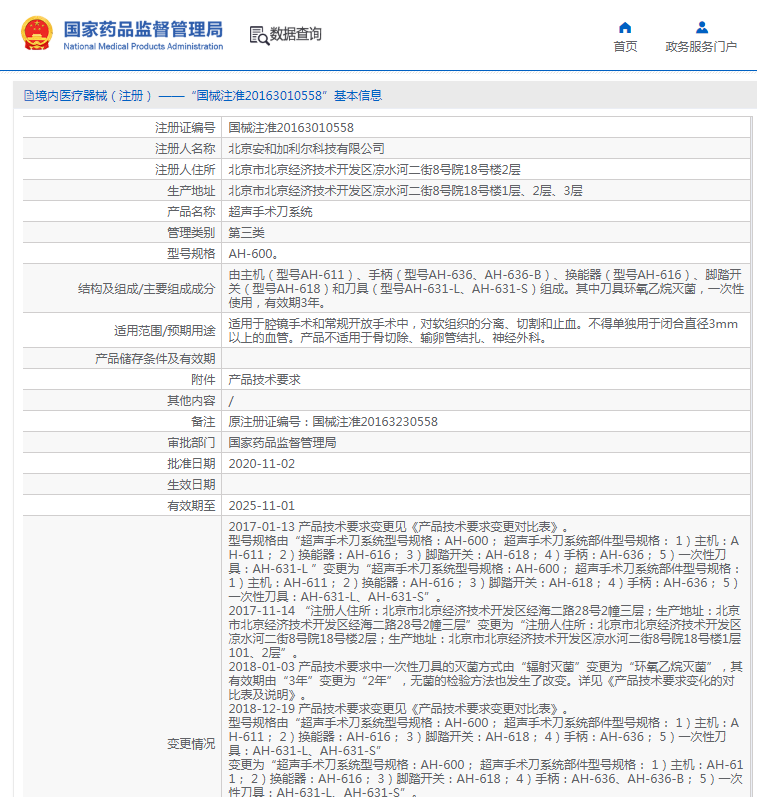
Task: Open 政务服务门户 via person icon
Action: pyautogui.click(x=702, y=27)
